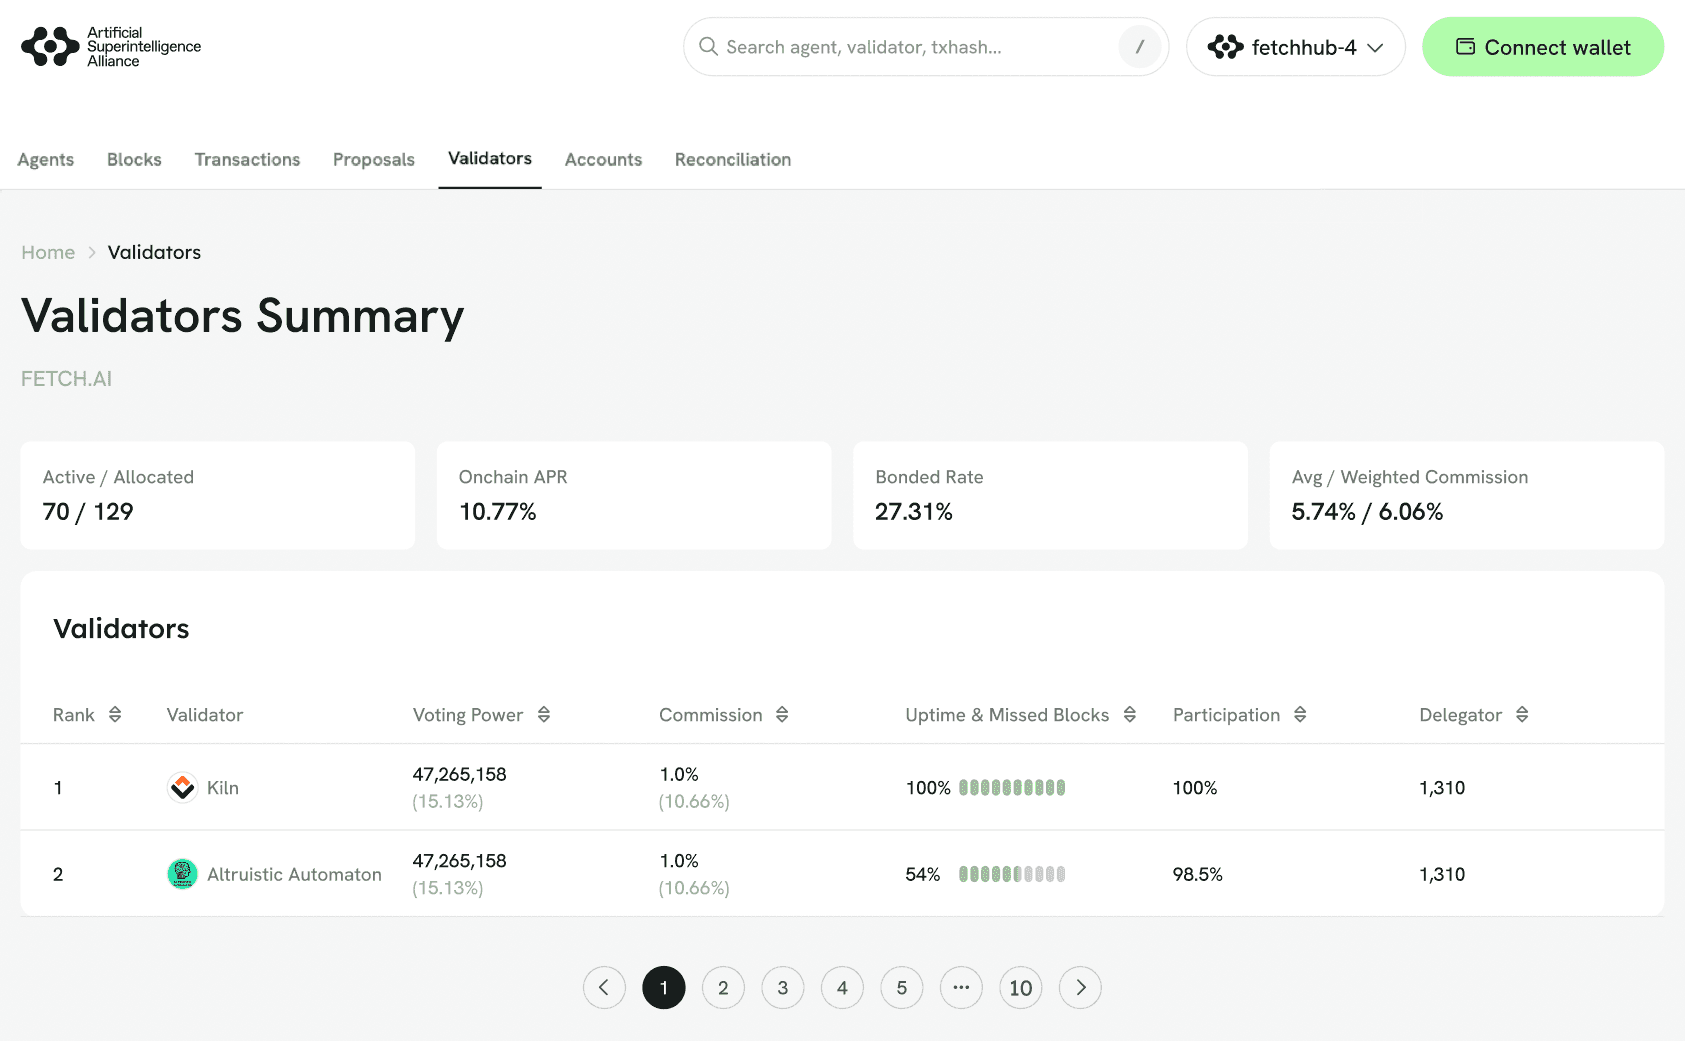Go to next page with right chevron
1685x1041 pixels.
tap(1080, 988)
